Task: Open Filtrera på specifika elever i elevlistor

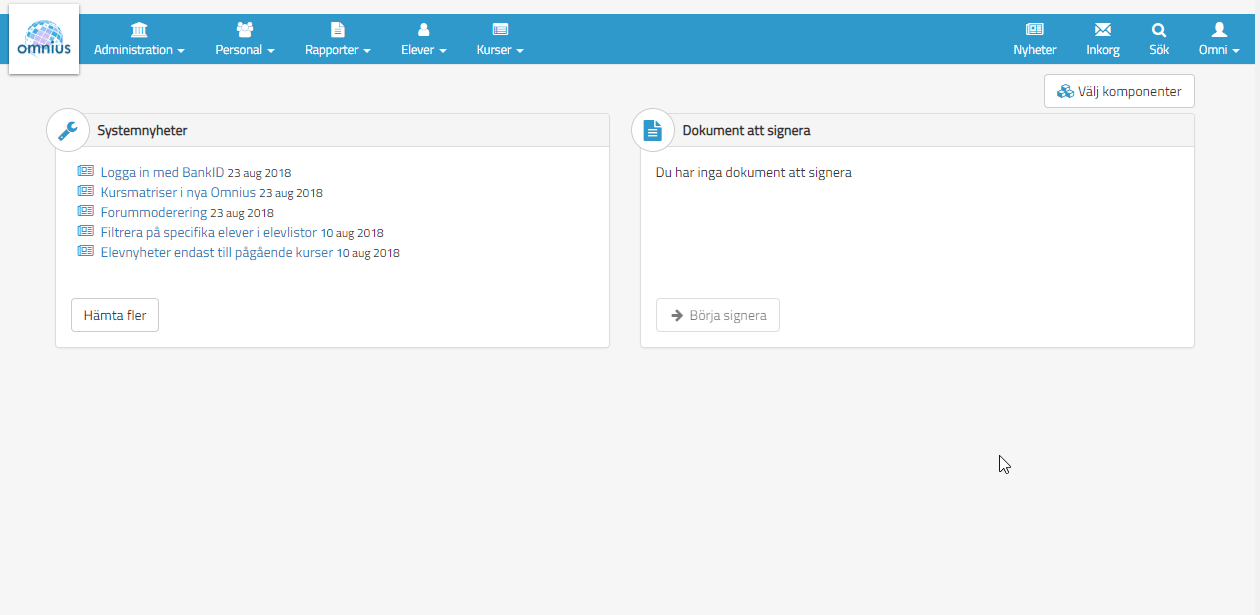Action: (x=208, y=232)
